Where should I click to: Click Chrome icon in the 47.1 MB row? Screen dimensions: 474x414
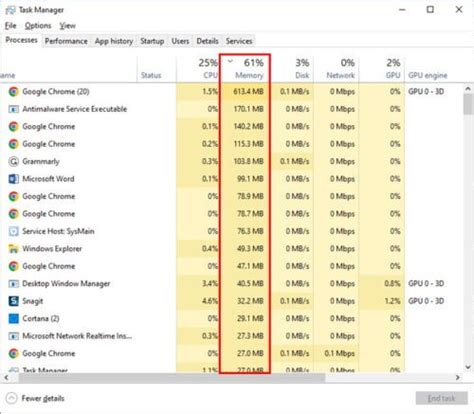coord(14,266)
